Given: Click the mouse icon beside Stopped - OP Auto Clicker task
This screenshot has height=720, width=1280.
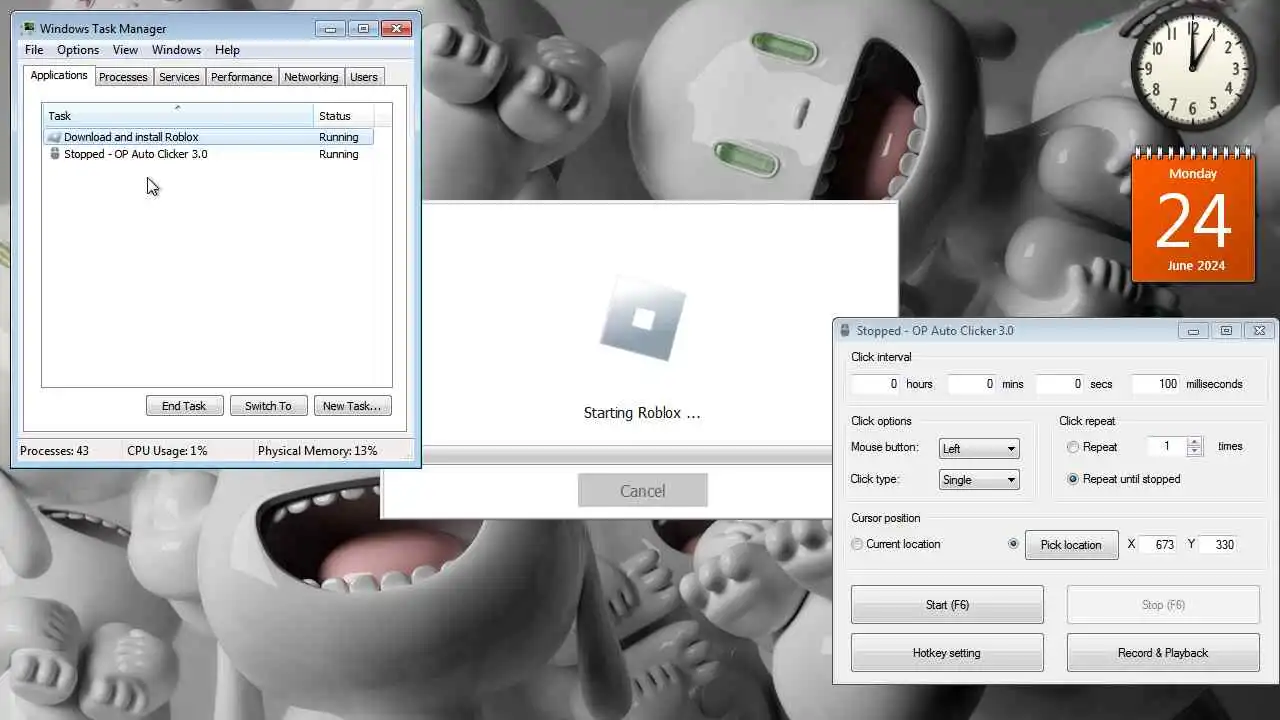Looking at the screenshot, I should pos(55,154).
